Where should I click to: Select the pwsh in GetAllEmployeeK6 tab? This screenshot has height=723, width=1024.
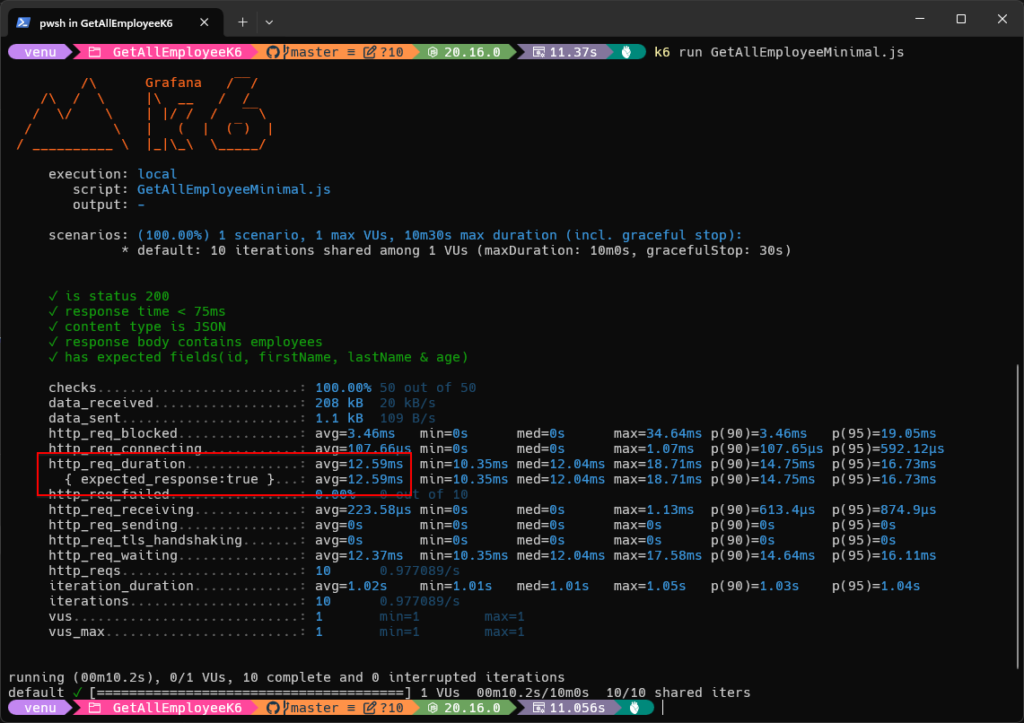(116, 22)
